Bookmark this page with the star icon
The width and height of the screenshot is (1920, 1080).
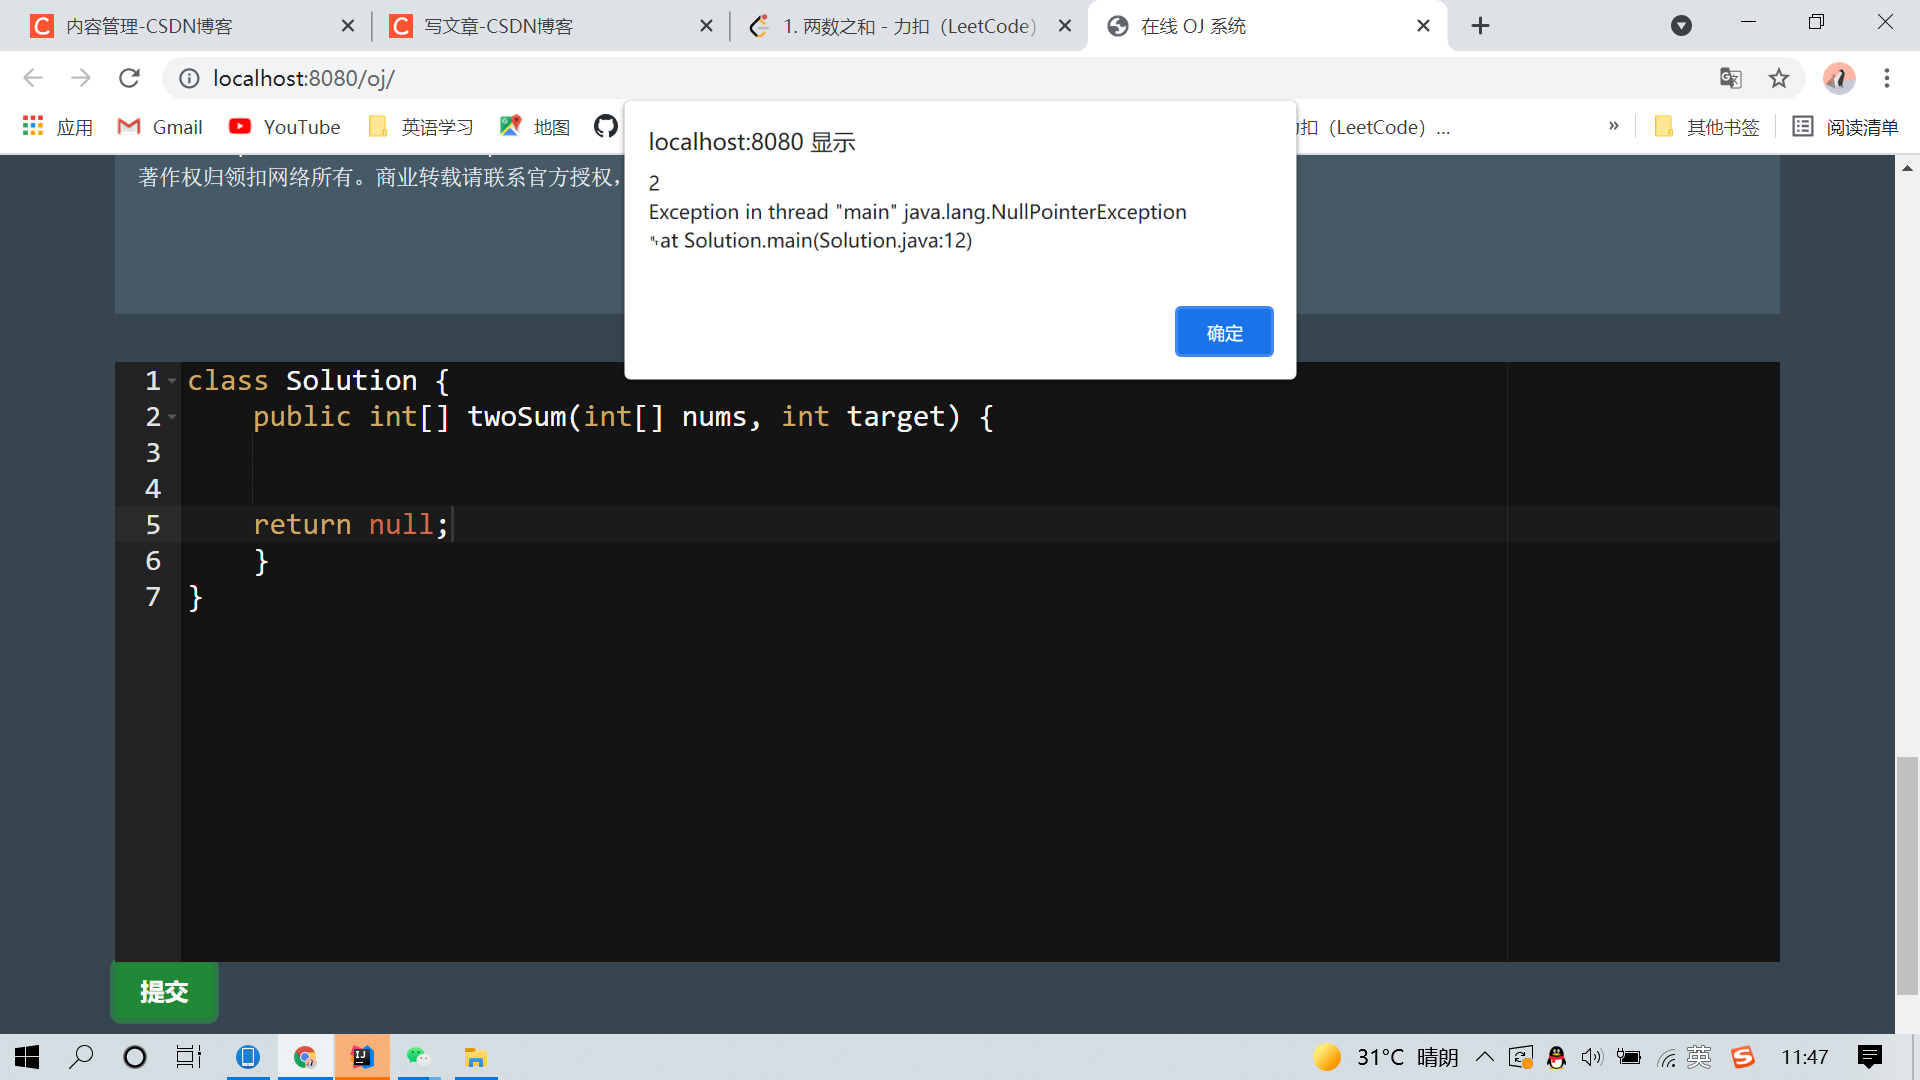pyautogui.click(x=1778, y=78)
